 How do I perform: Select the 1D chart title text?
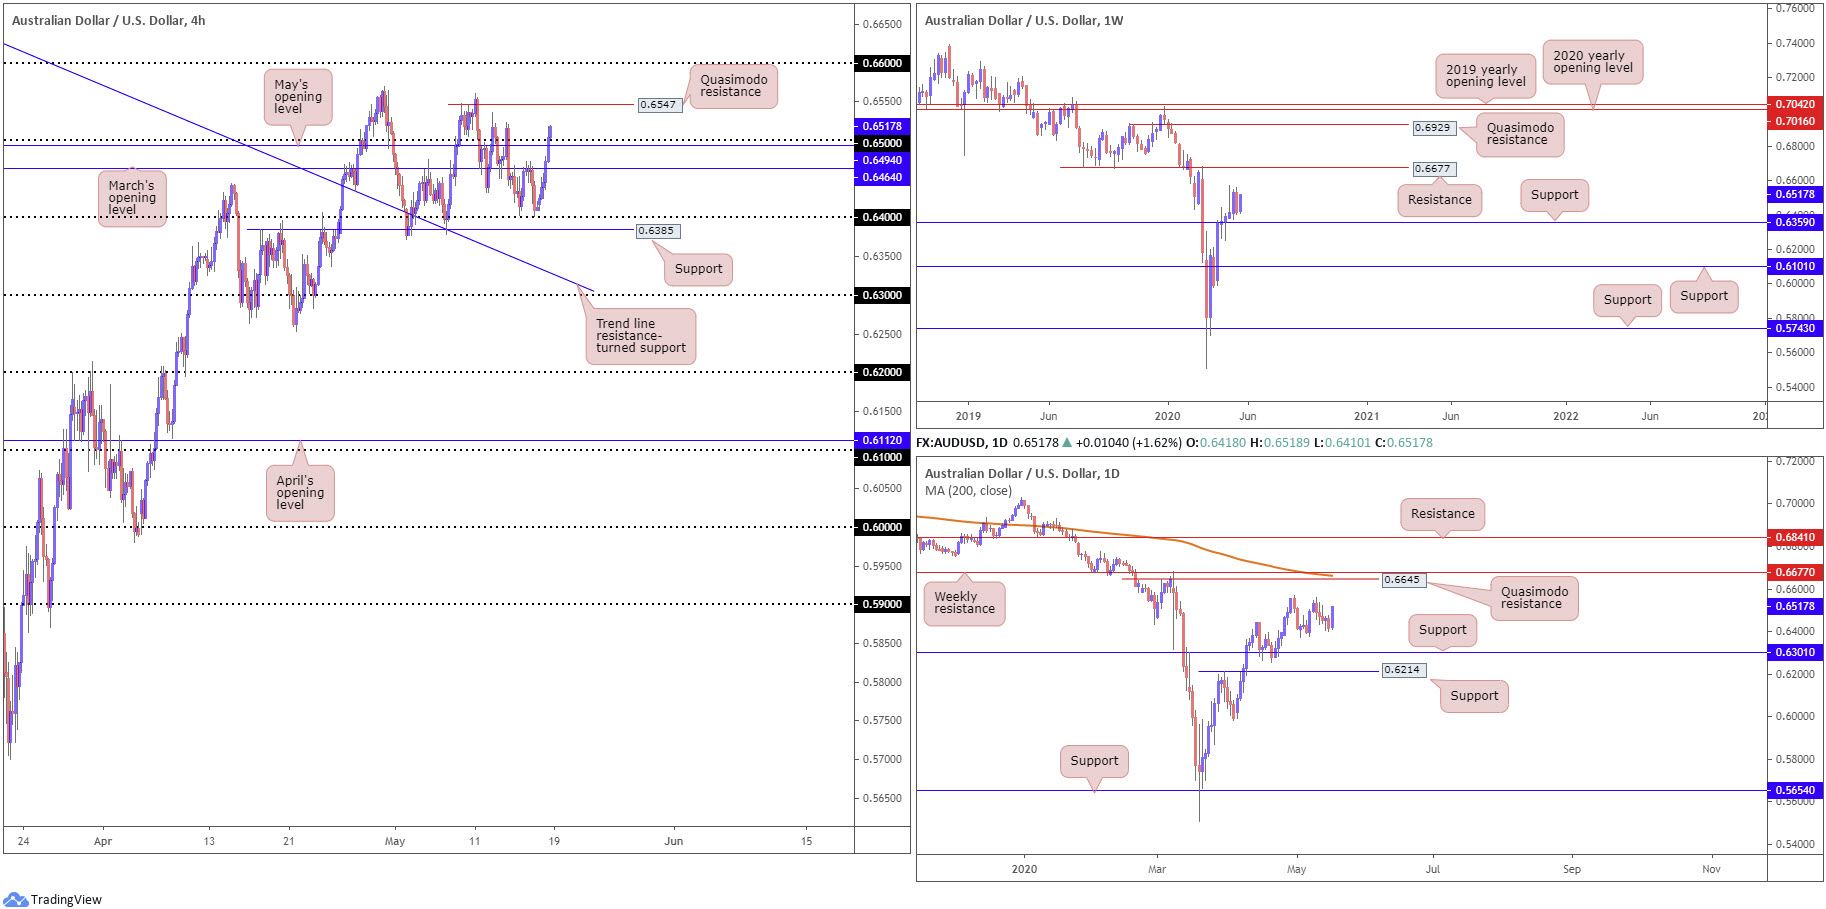tap(1022, 473)
